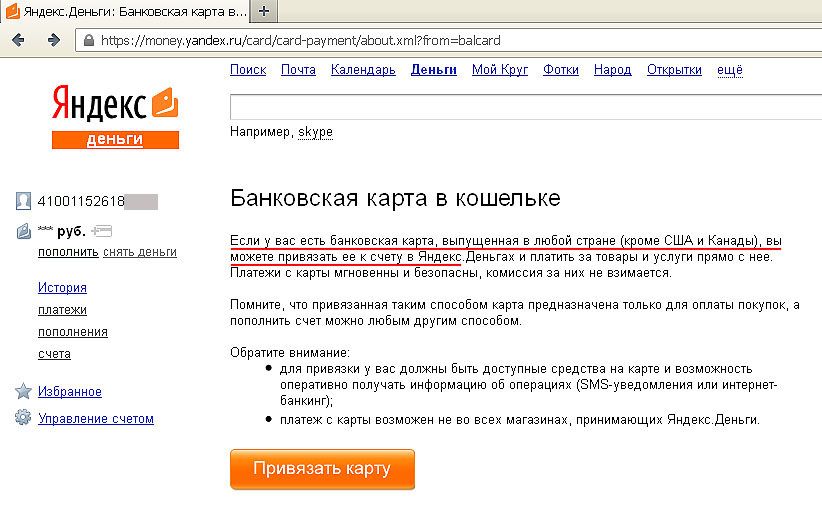Click the card icon next to руб.
Screen dimensions: 822x514
pyautogui.click(x=102, y=230)
